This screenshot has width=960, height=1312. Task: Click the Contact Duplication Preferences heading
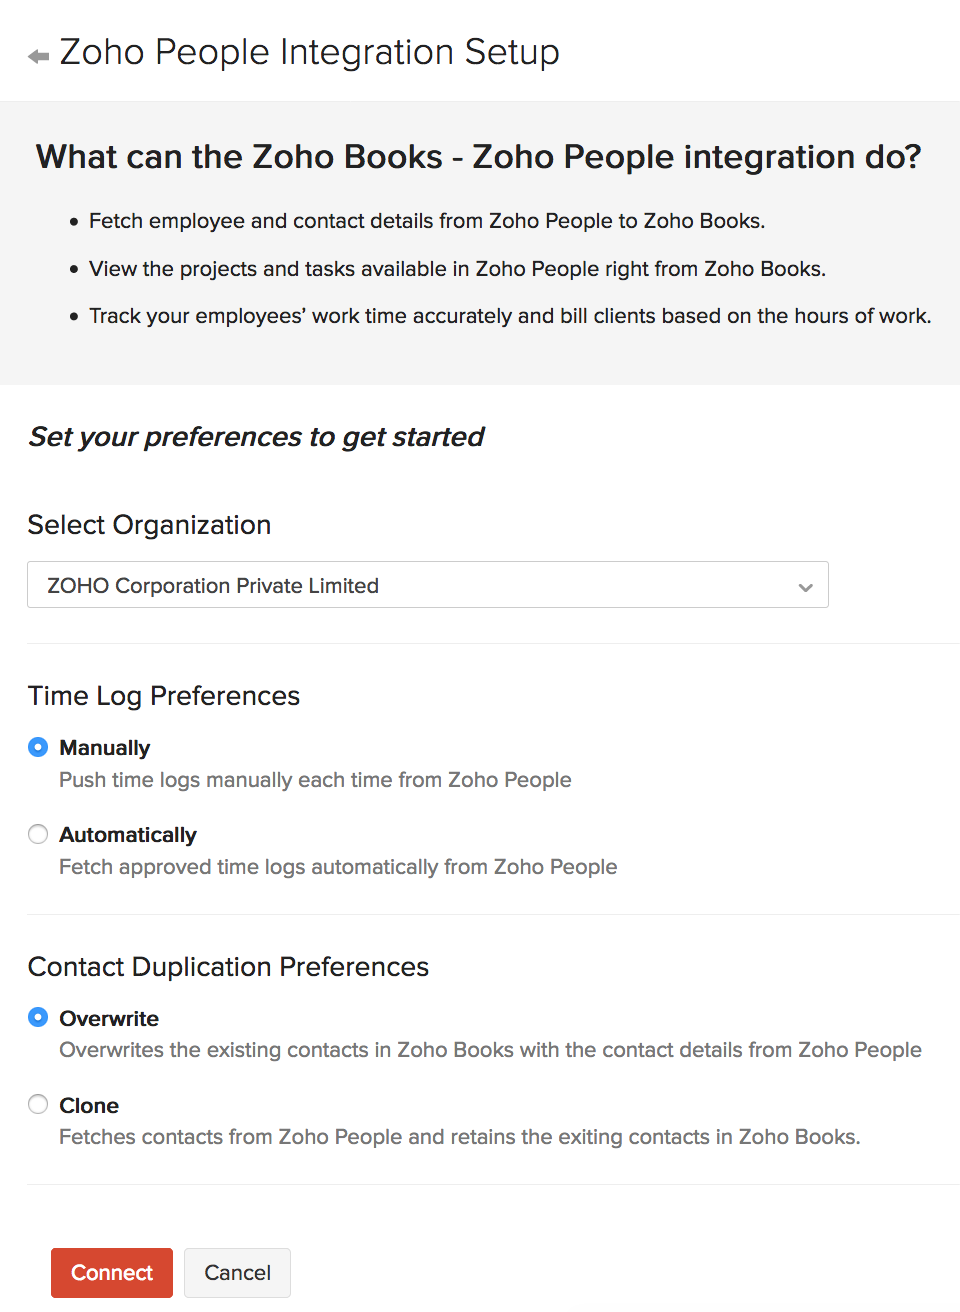coord(228,967)
